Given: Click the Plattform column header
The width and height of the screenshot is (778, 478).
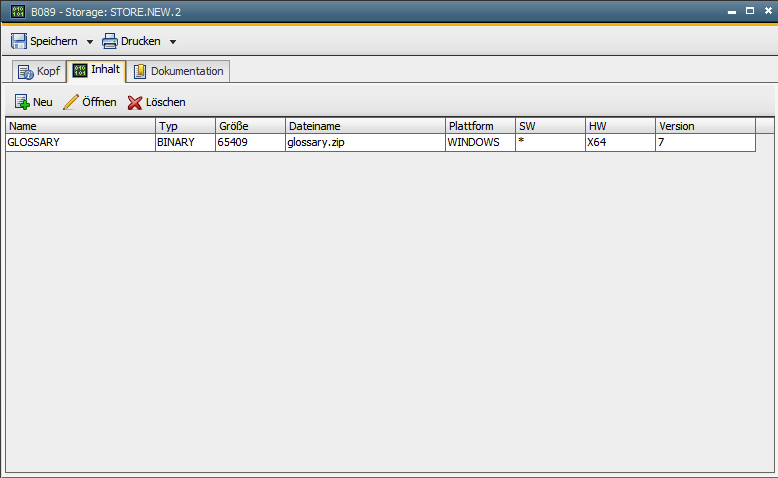Looking at the screenshot, I should pos(480,126).
